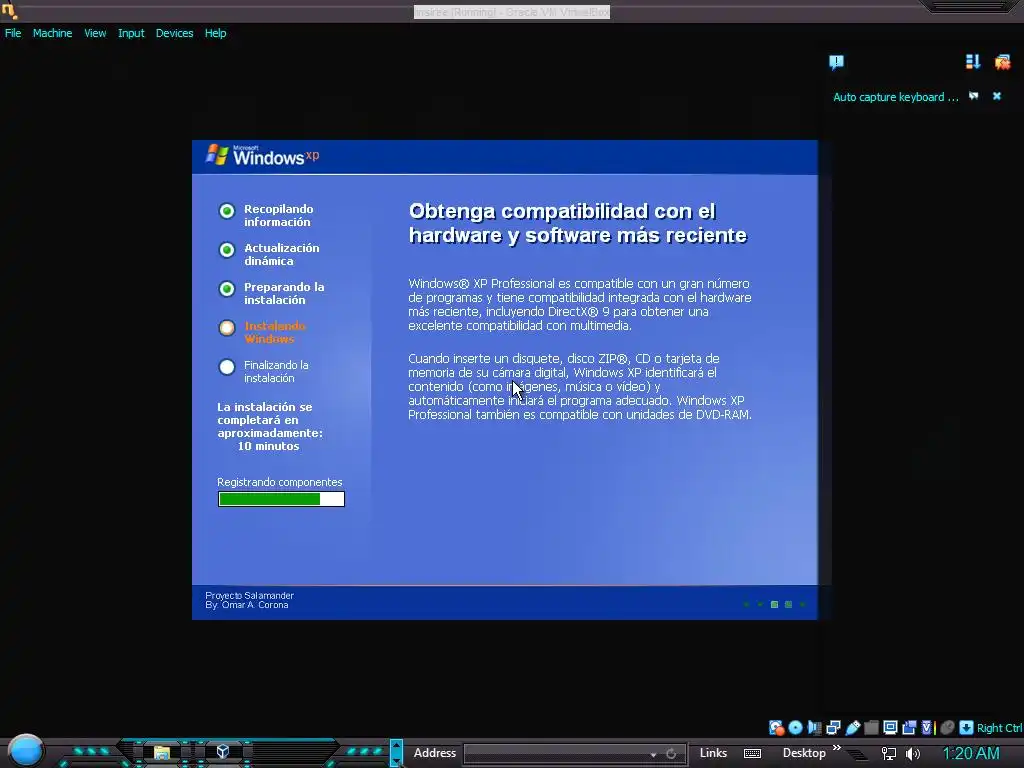Open the Address bar dropdown arrow
The image size is (1024, 768).
click(x=653, y=754)
